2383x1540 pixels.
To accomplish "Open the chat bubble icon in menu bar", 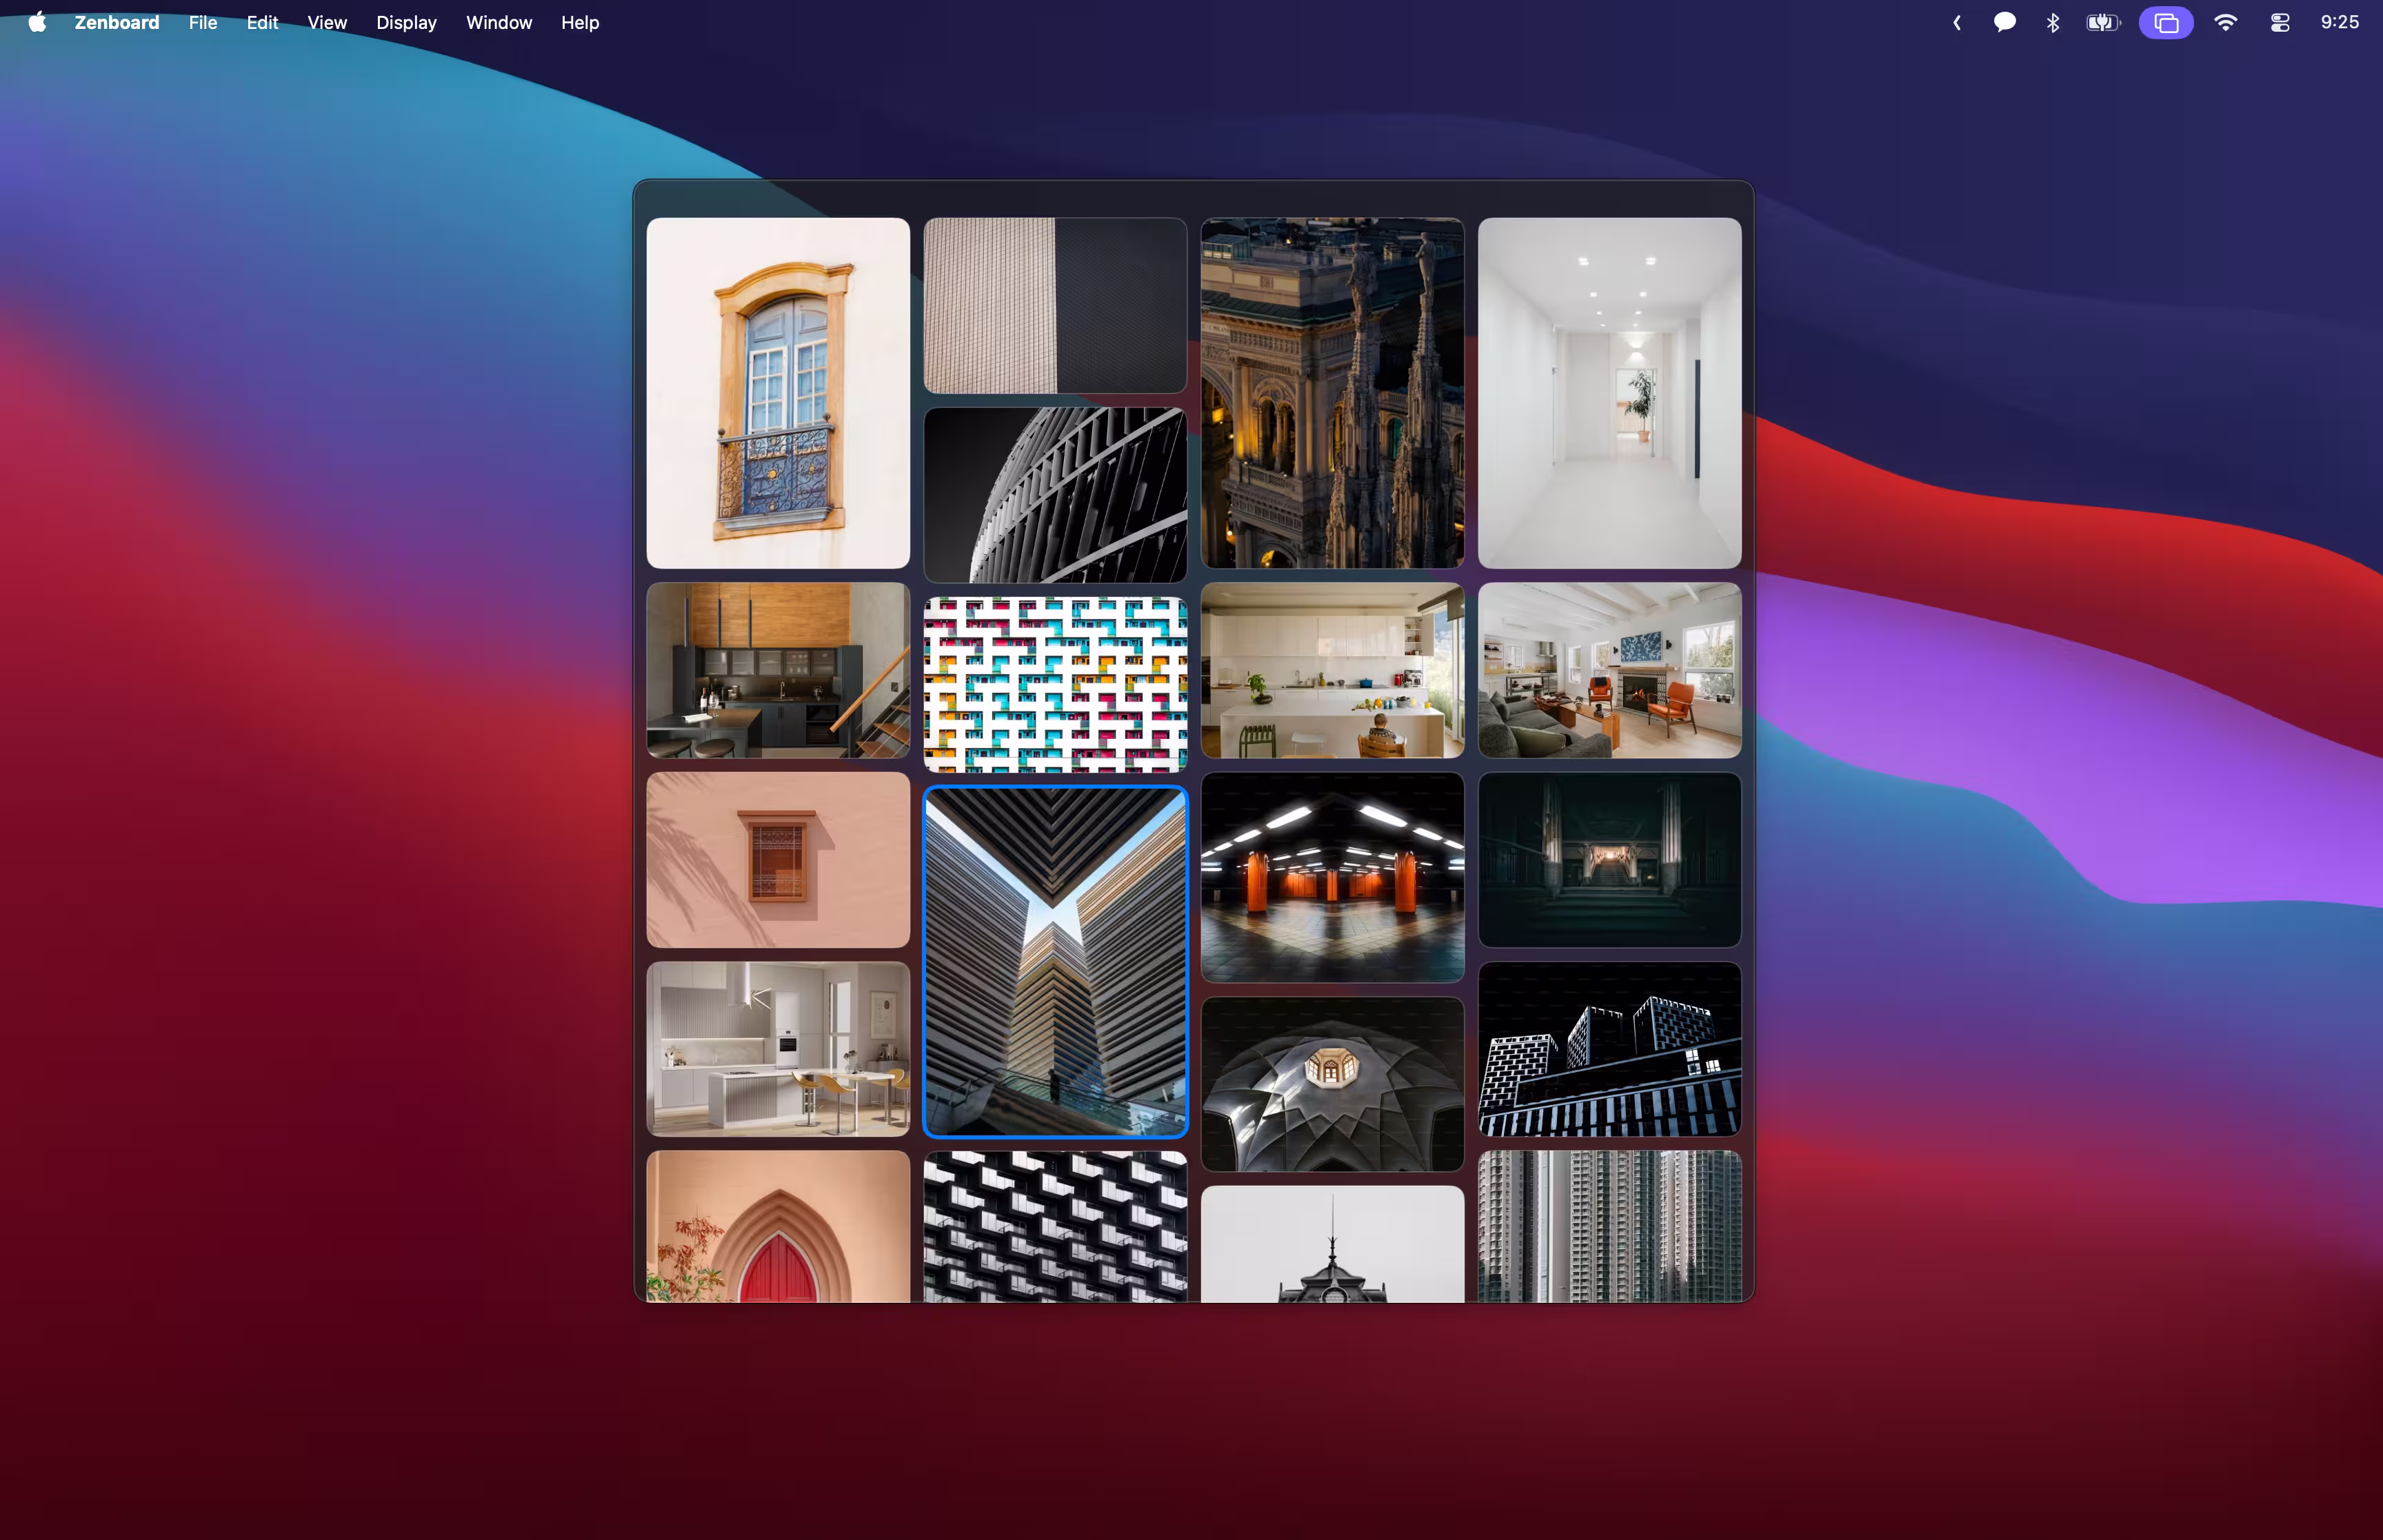I will [x=2004, y=22].
